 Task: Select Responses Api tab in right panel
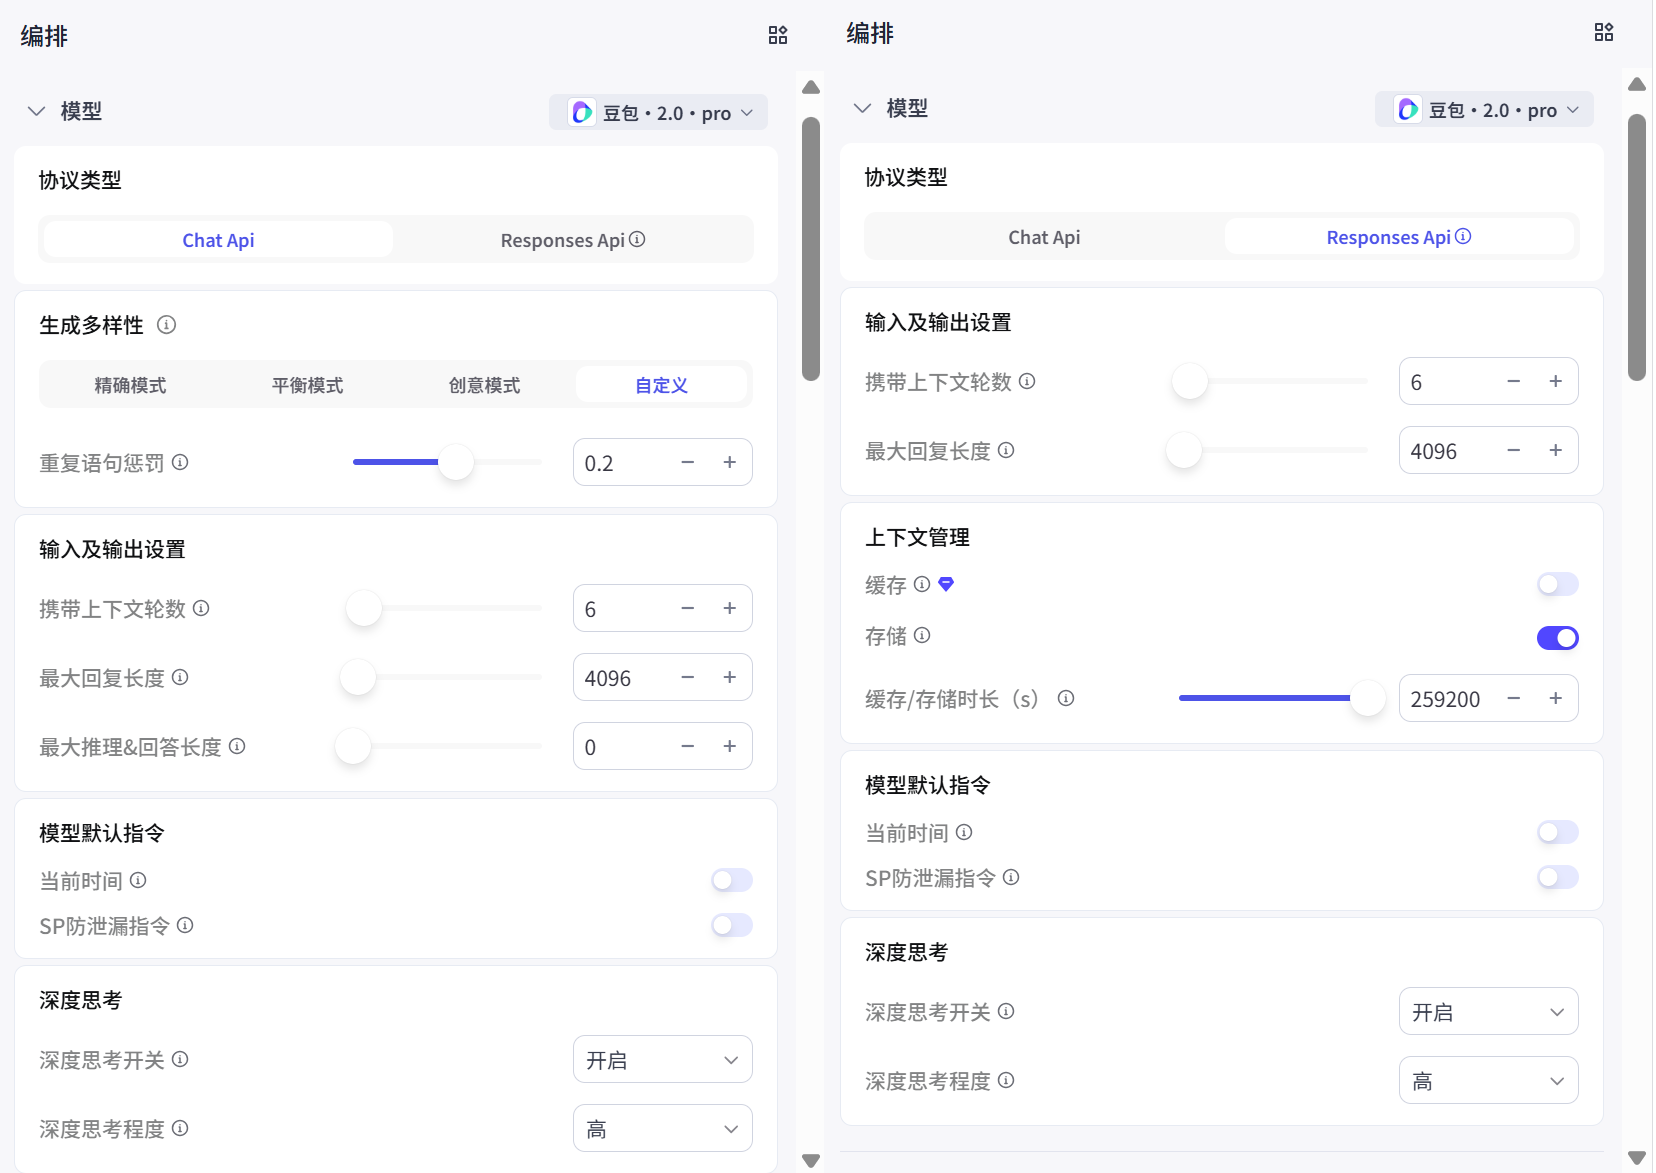1399,237
